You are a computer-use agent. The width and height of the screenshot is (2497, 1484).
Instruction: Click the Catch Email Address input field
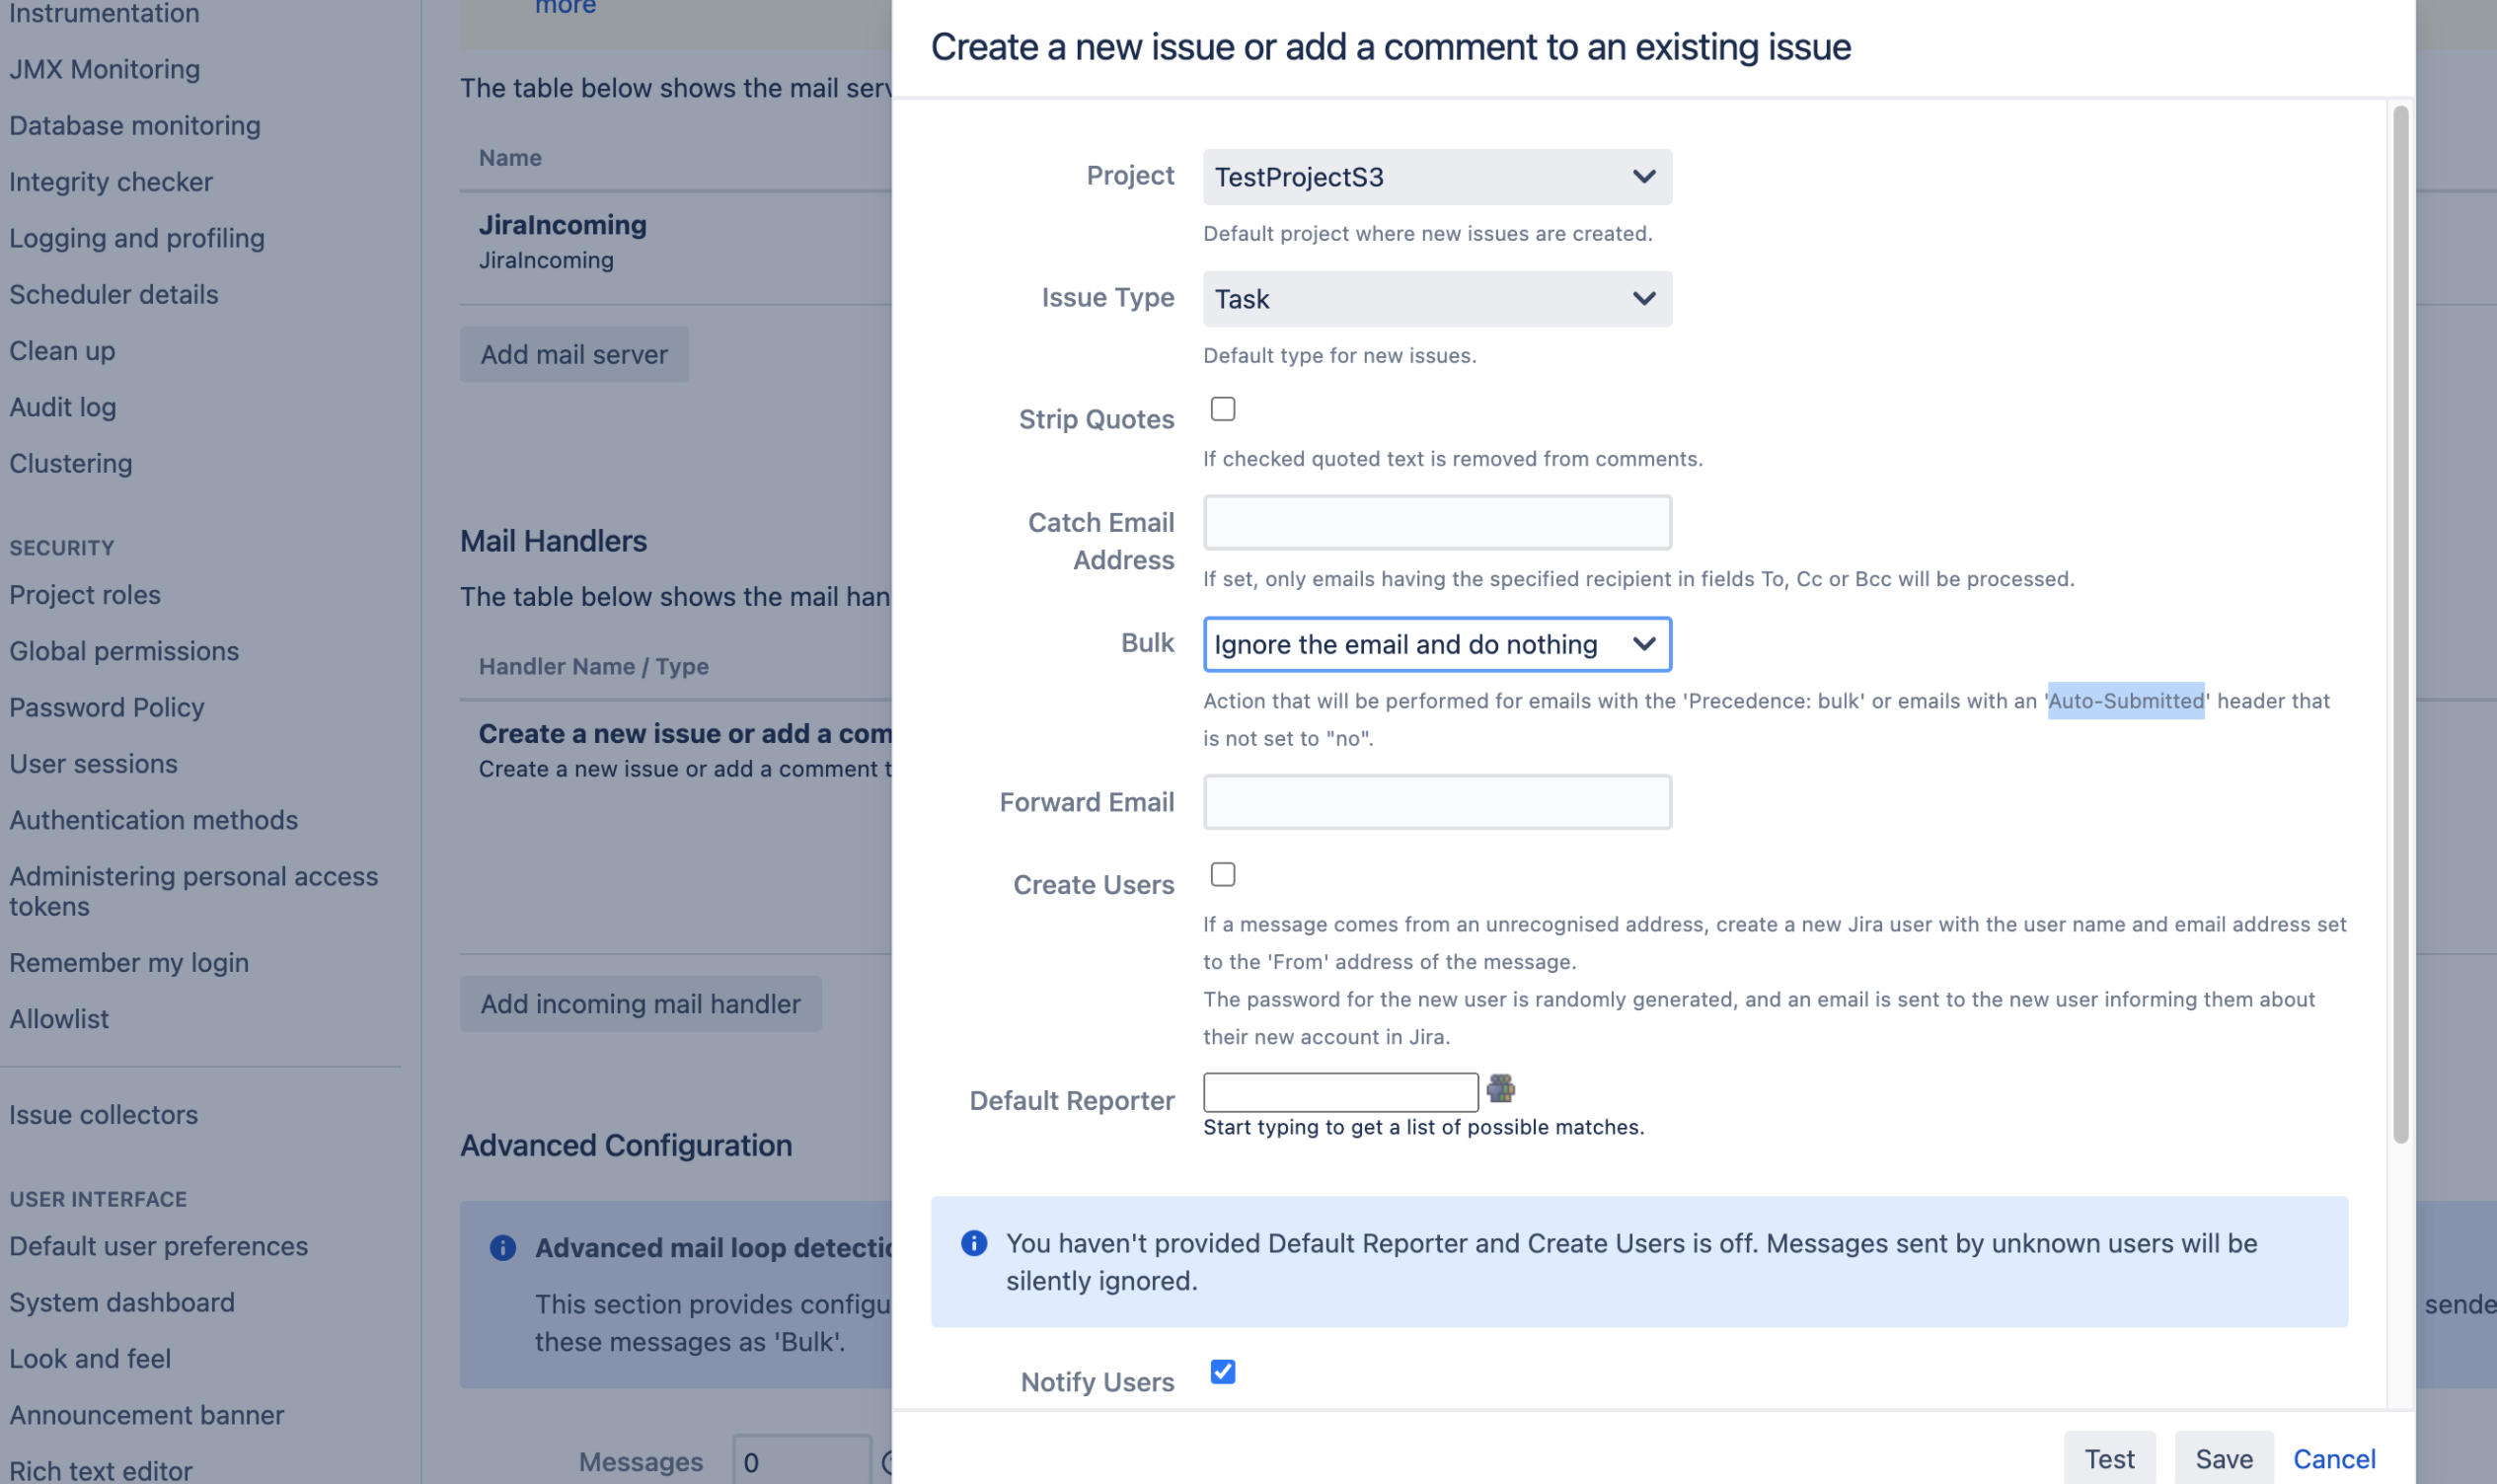pyautogui.click(x=1437, y=521)
